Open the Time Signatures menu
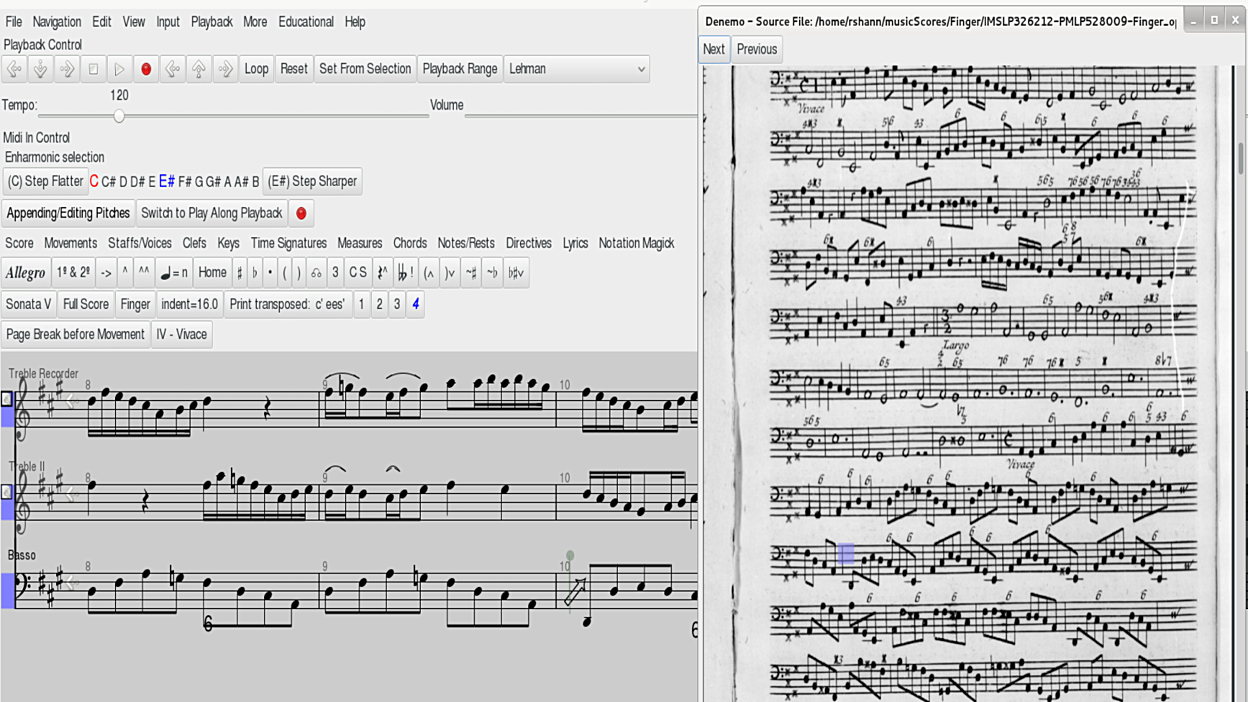This screenshot has width=1248, height=702. coord(288,243)
